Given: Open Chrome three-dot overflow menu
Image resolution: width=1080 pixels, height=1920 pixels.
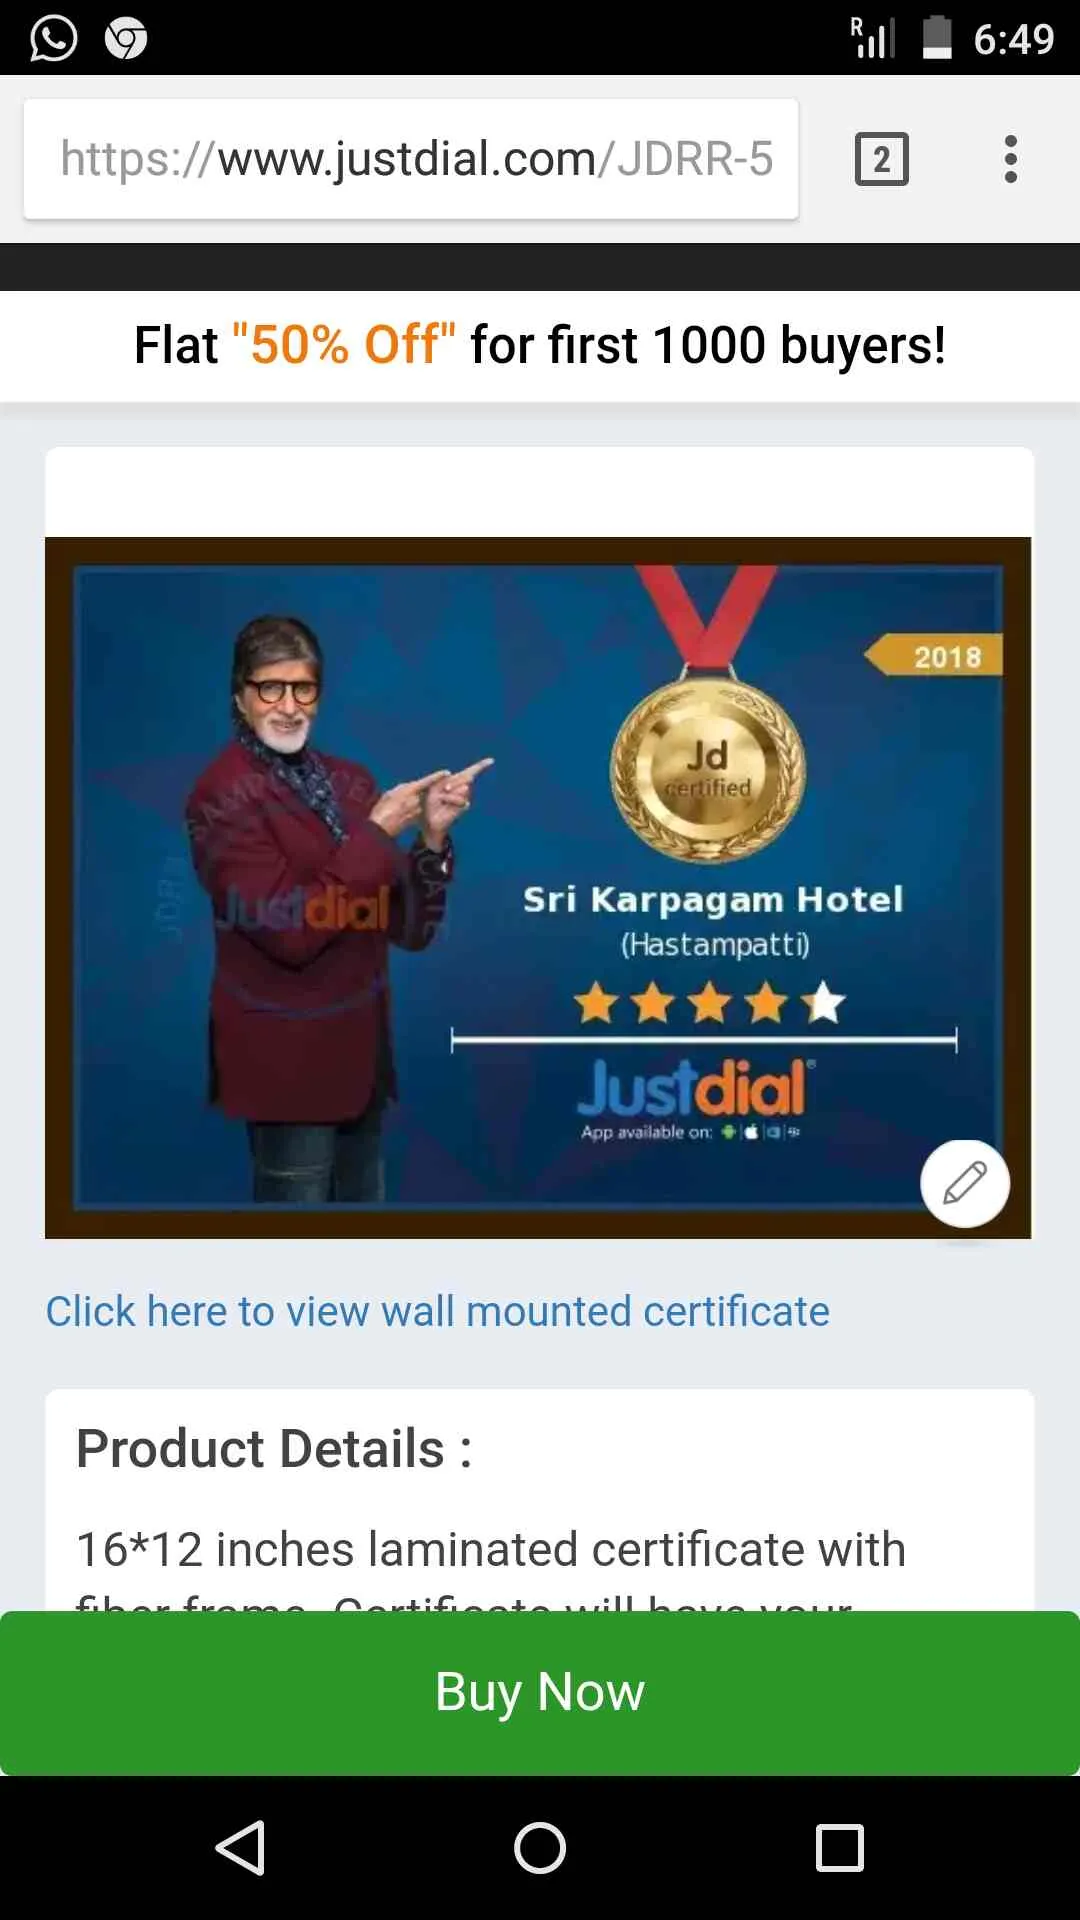Looking at the screenshot, I should [x=1011, y=159].
